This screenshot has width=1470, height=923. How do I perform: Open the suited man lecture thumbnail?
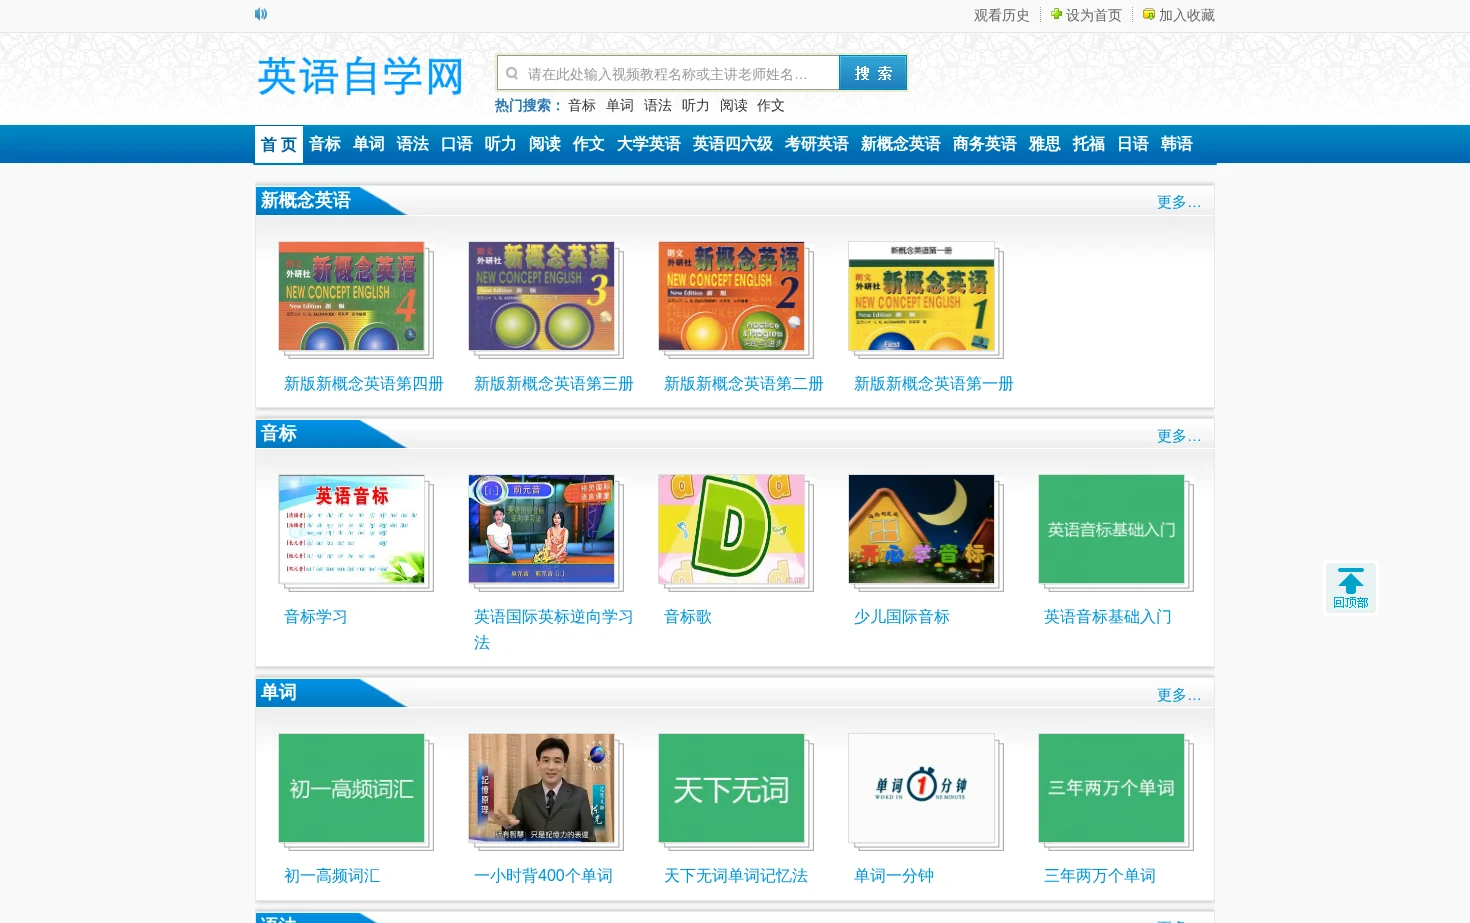[542, 788]
